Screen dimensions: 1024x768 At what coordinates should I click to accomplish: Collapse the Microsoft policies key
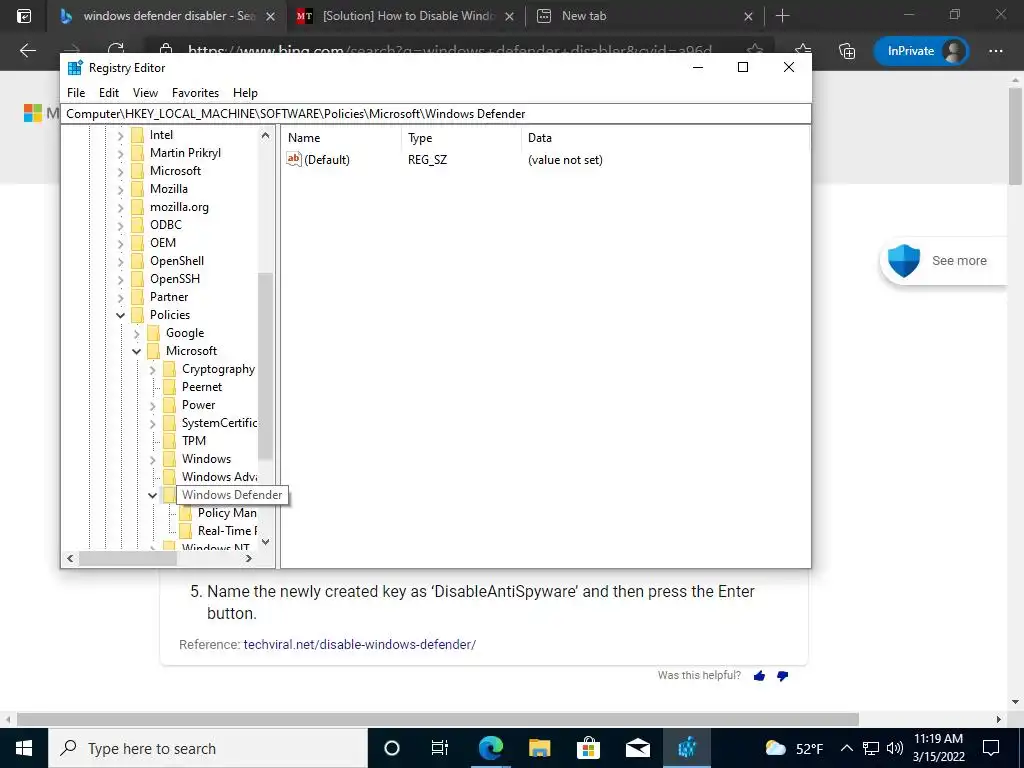click(x=136, y=351)
